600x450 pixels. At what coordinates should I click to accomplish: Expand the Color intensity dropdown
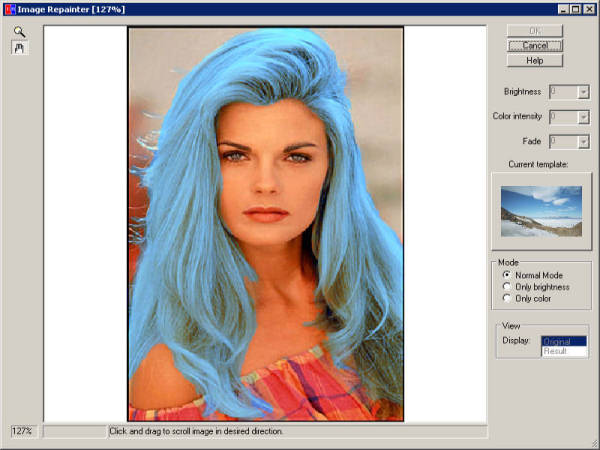coord(583,117)
